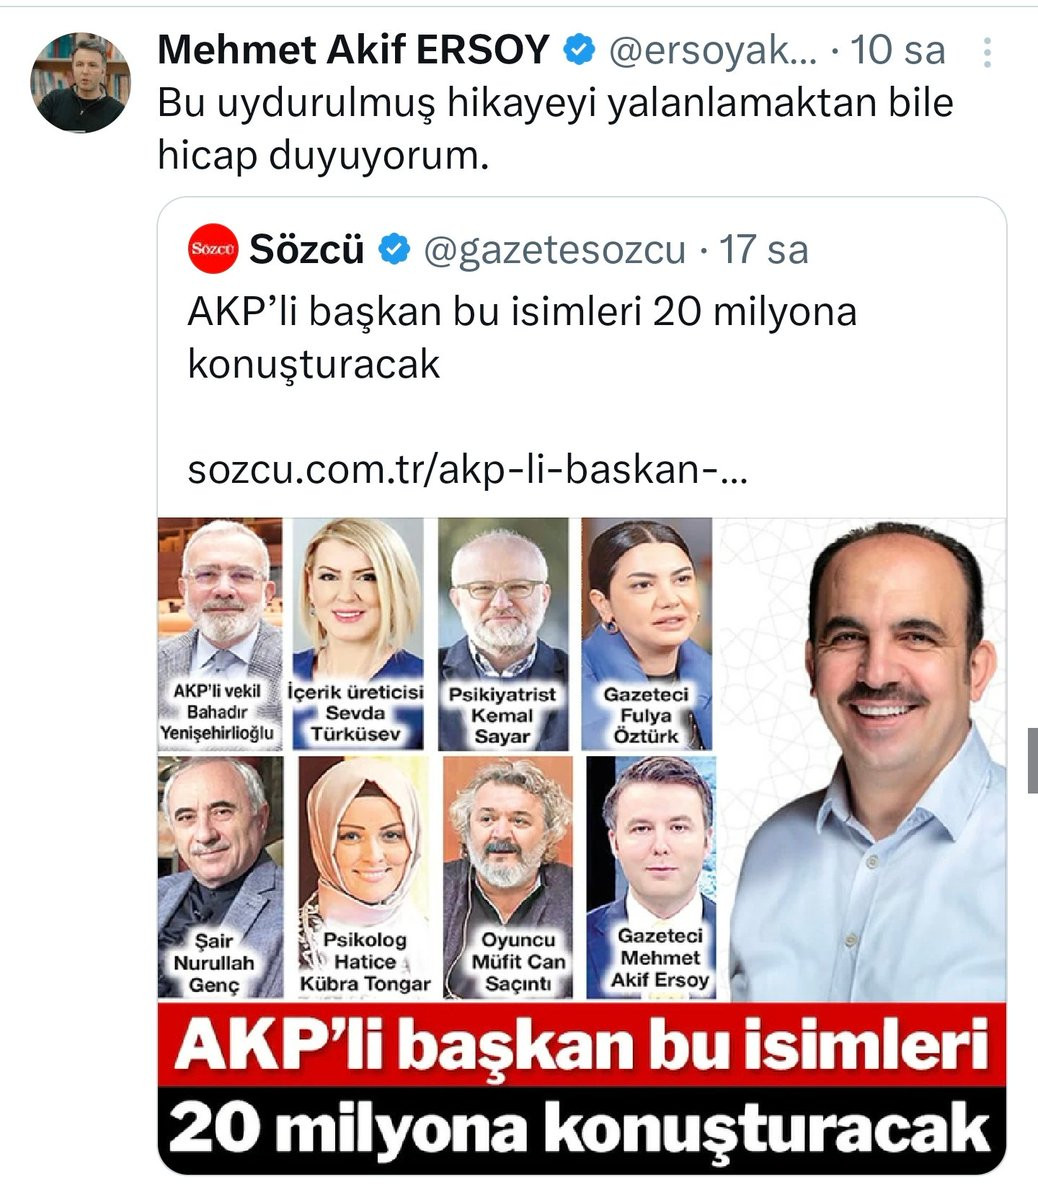The image size is (1038, 1200).
Task: Open the 10 sa timestamp
Action: (898, 50)
